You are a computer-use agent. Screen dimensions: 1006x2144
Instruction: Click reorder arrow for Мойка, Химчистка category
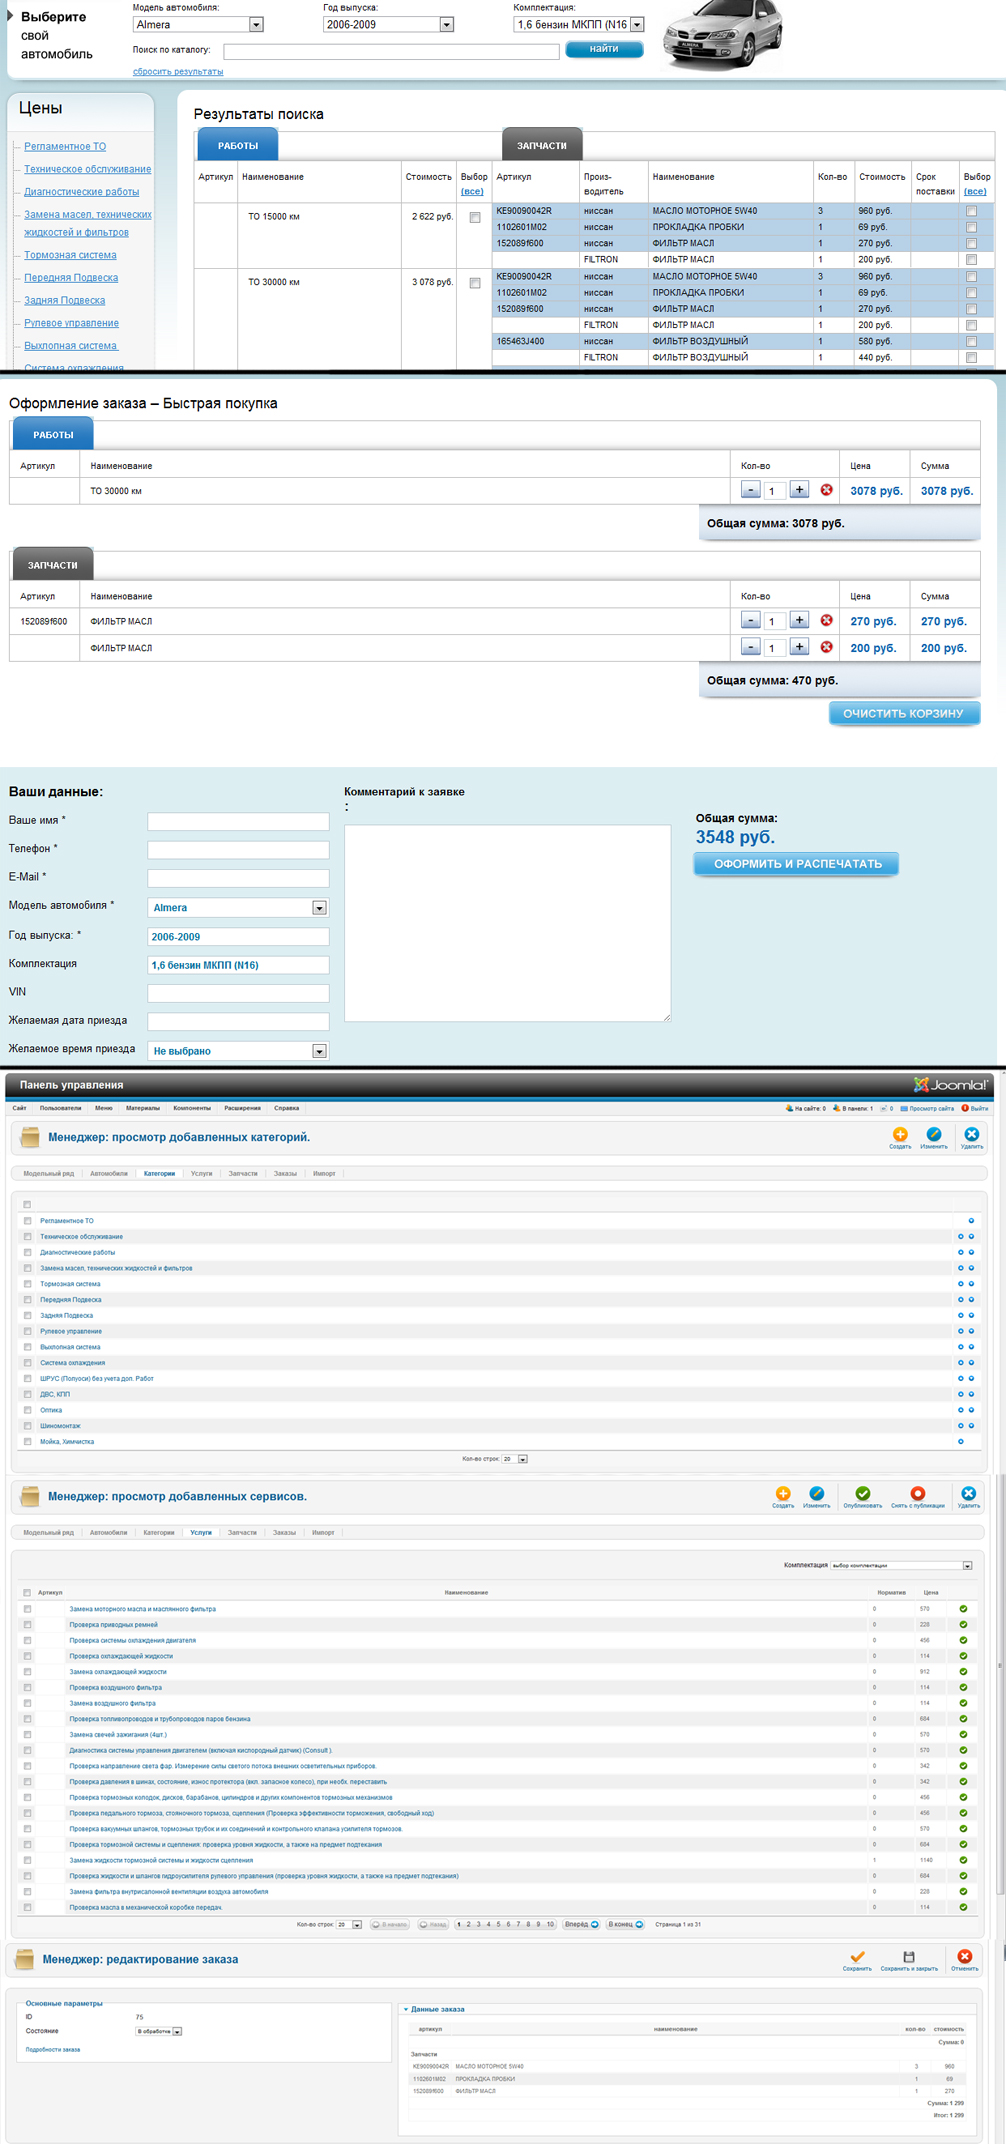(x=961, y=1442)
